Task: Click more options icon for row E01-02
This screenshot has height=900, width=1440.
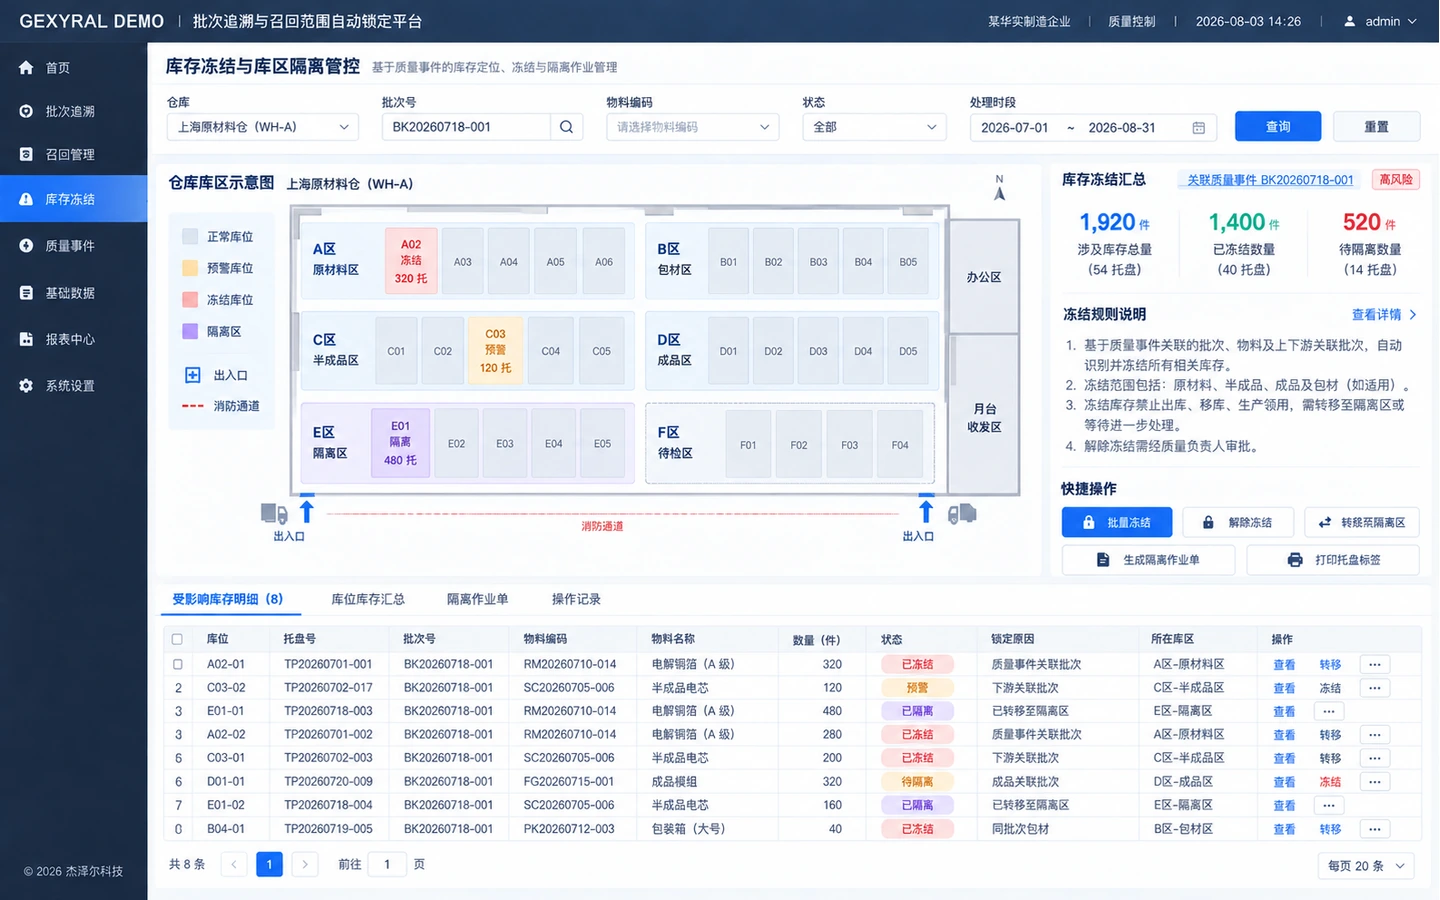Action: click(1328, 805)
